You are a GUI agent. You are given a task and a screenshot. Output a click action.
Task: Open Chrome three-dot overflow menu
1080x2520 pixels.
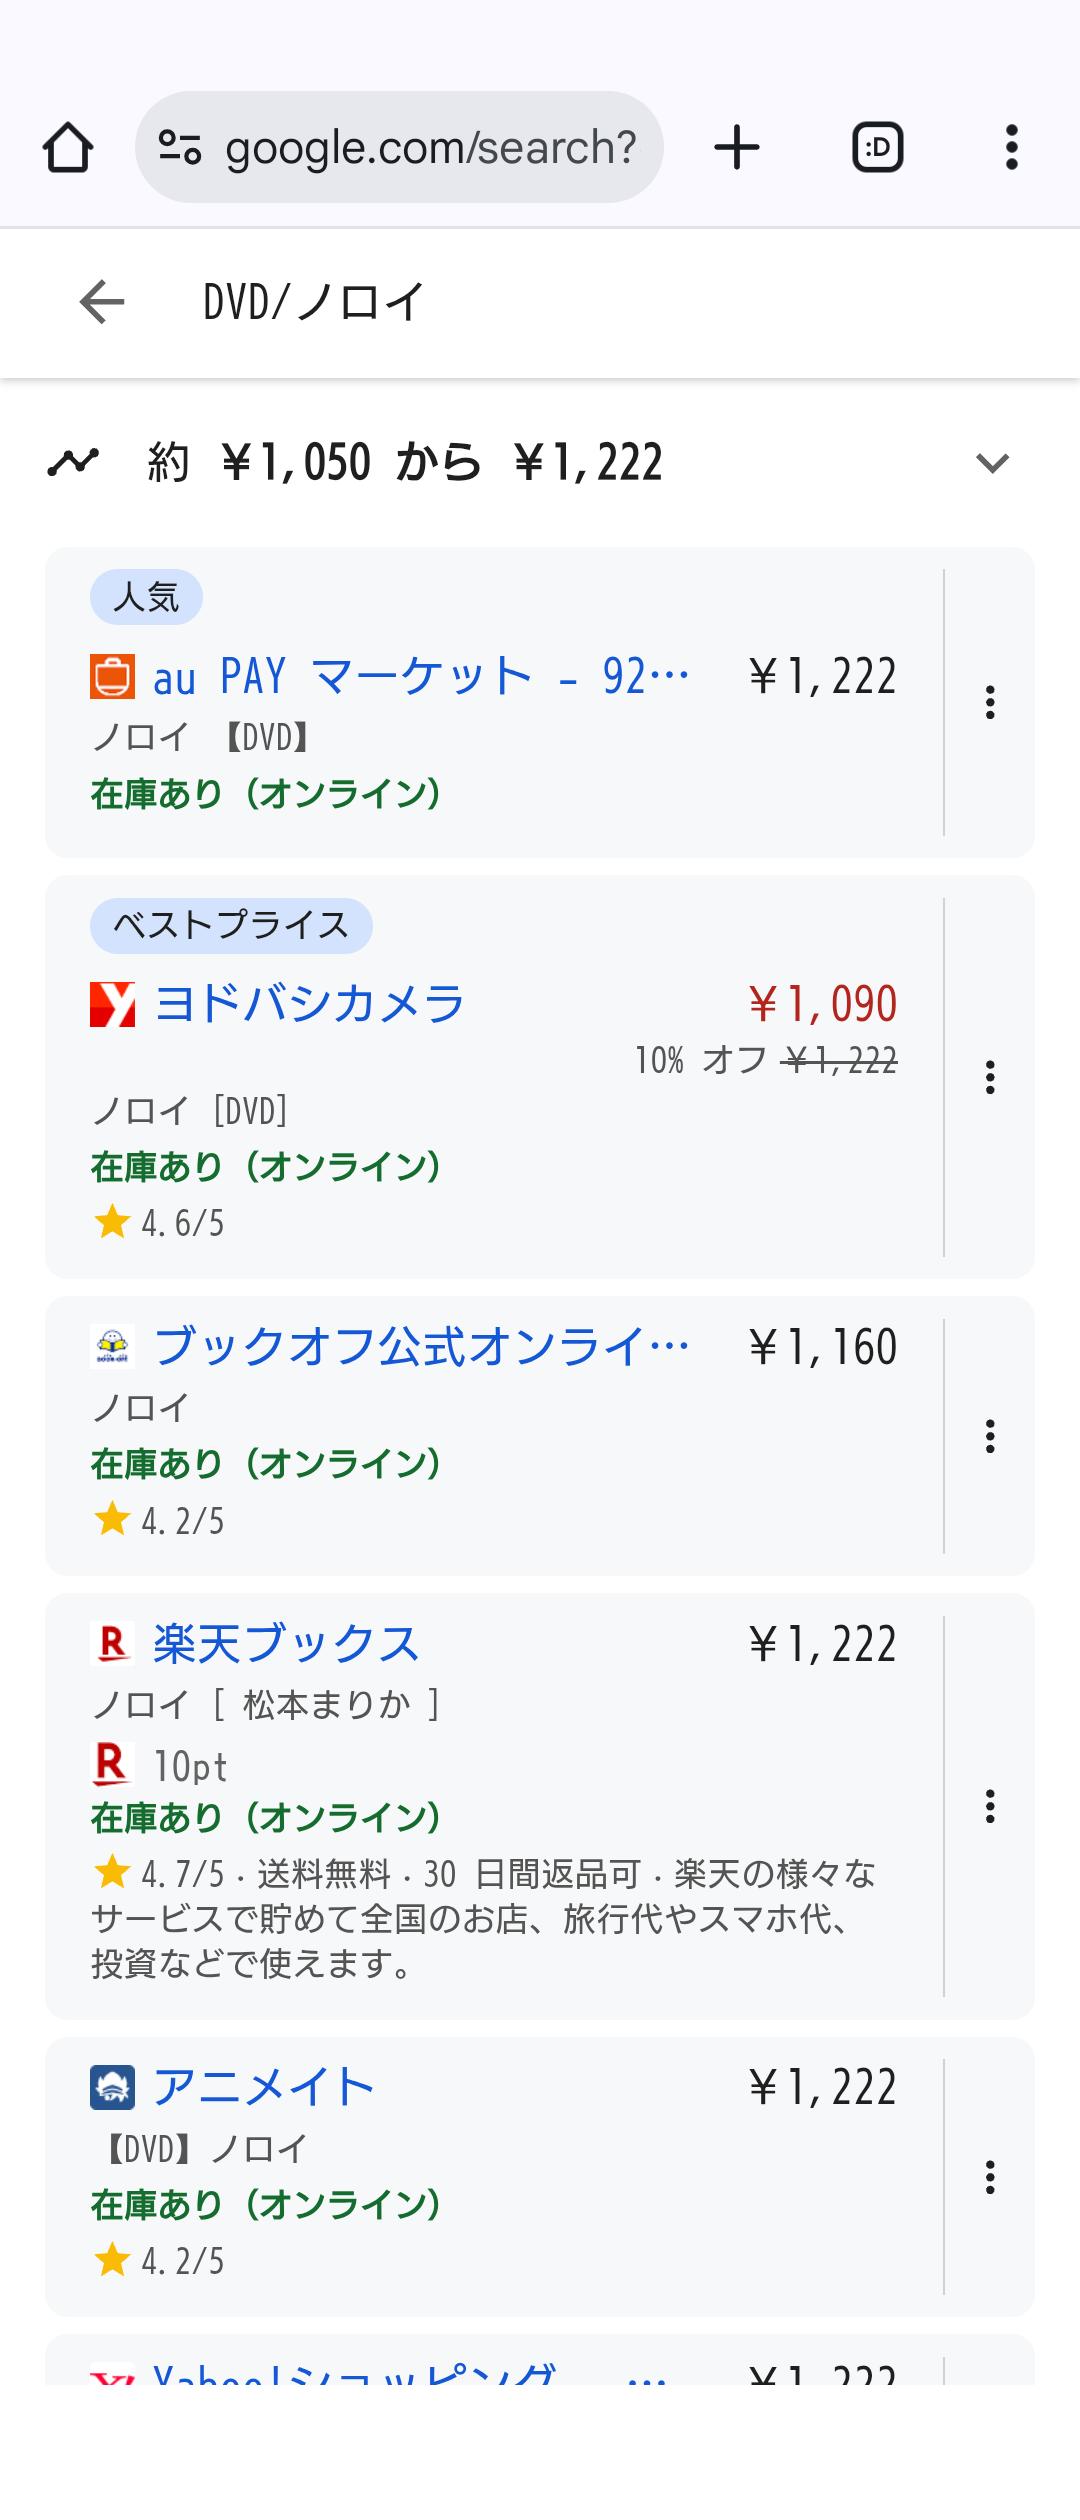[1011, 148]
